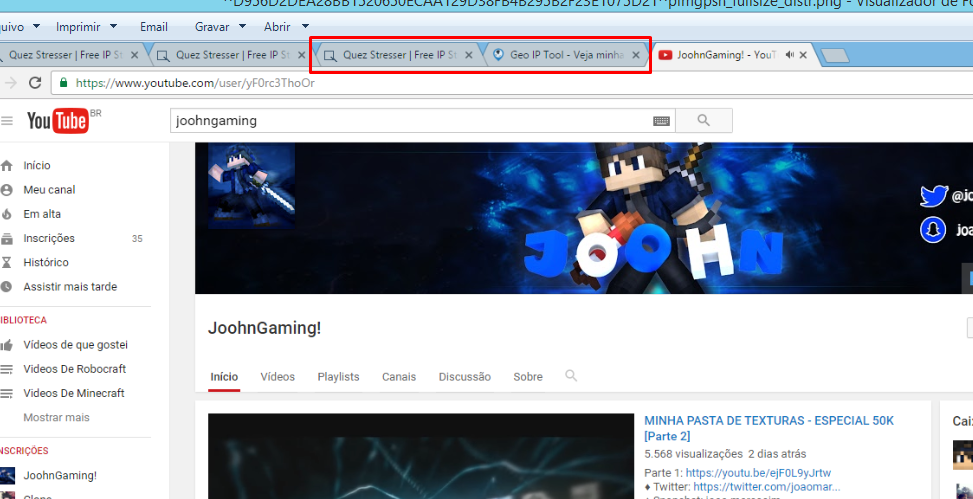The height and width of the screenshot is (499, 973).
Task: Open the Gravar menu
Action: tap(212, 27)
